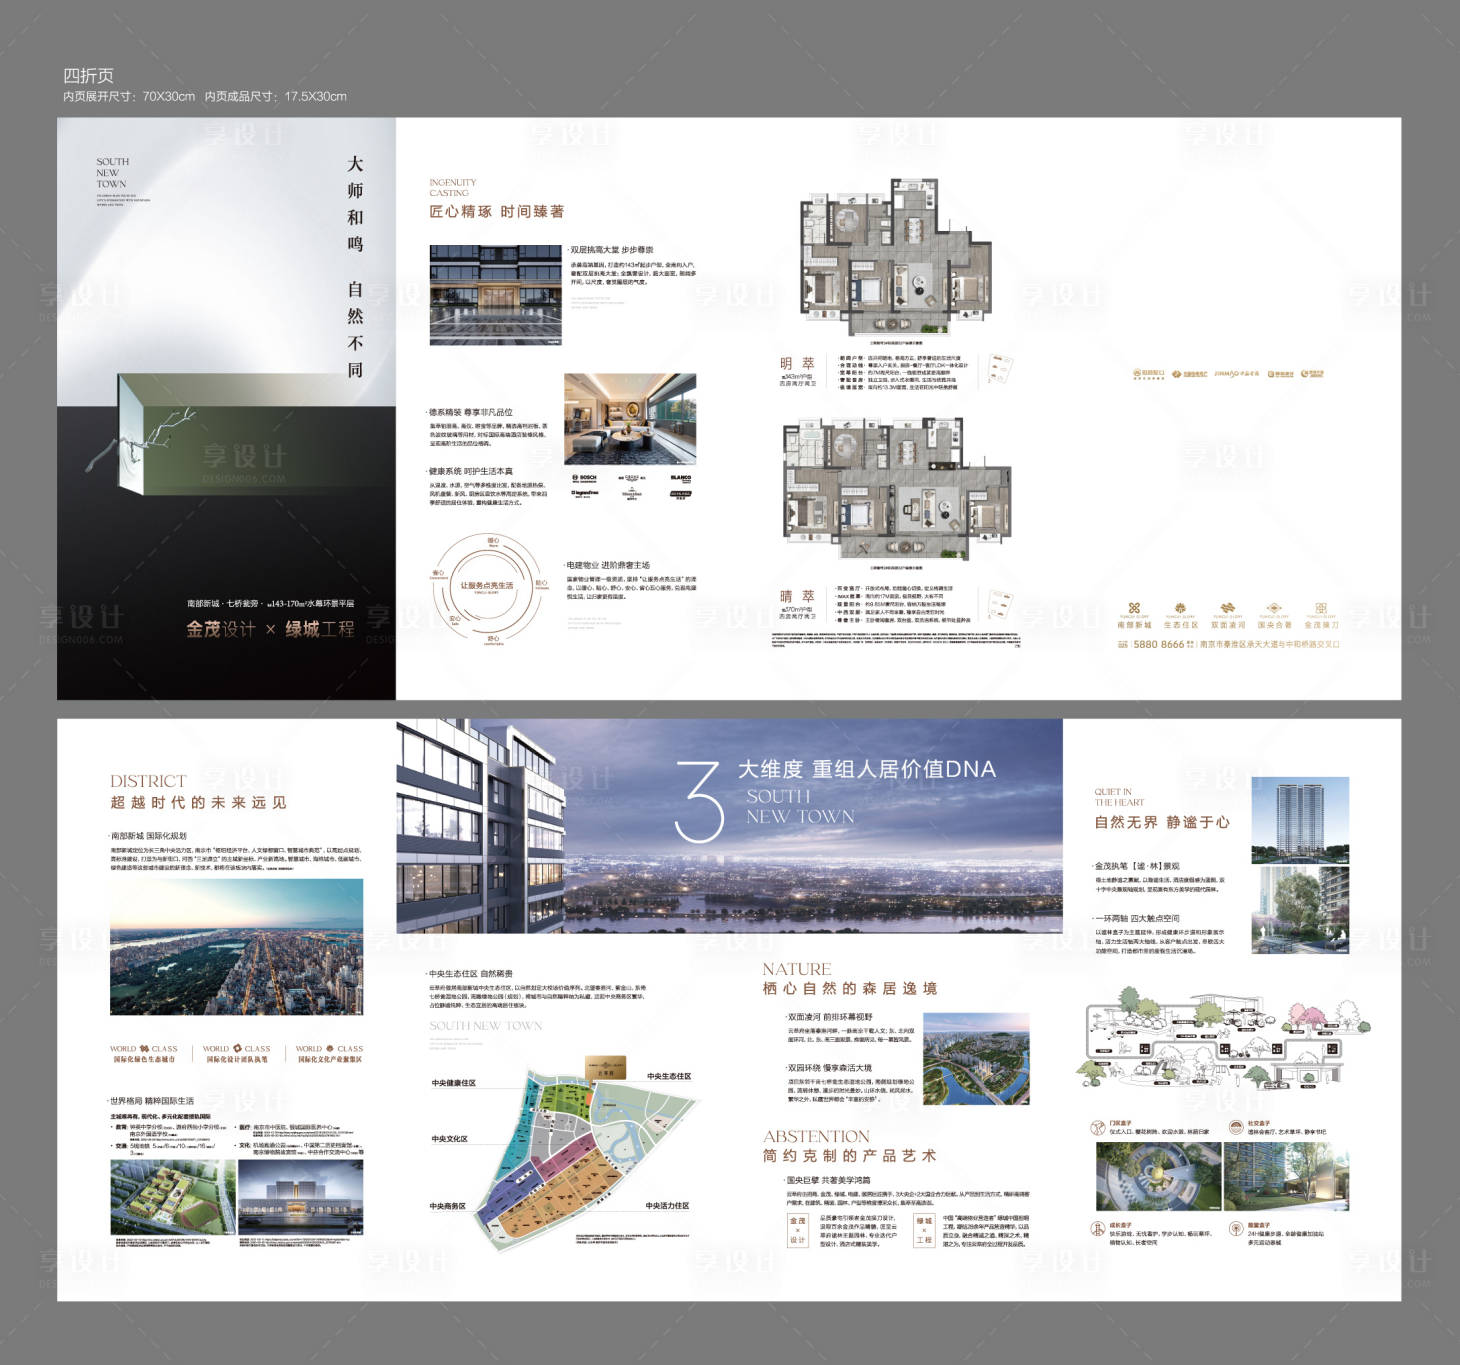The width and height of the screenshot is (1460, 1365).
Task: Click the icon above 国央合著 label
Action: pos(1273,608)
